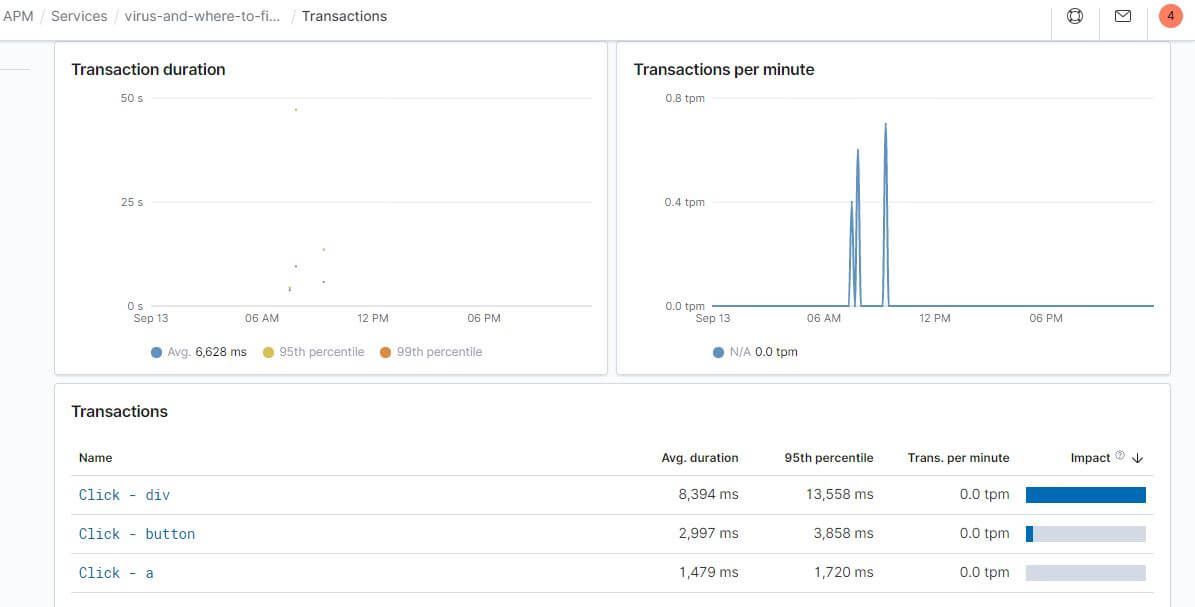Navigate to APM via the breadcrumb
Viewport: 1195px width, 607px height.
[x=18, y=15]
